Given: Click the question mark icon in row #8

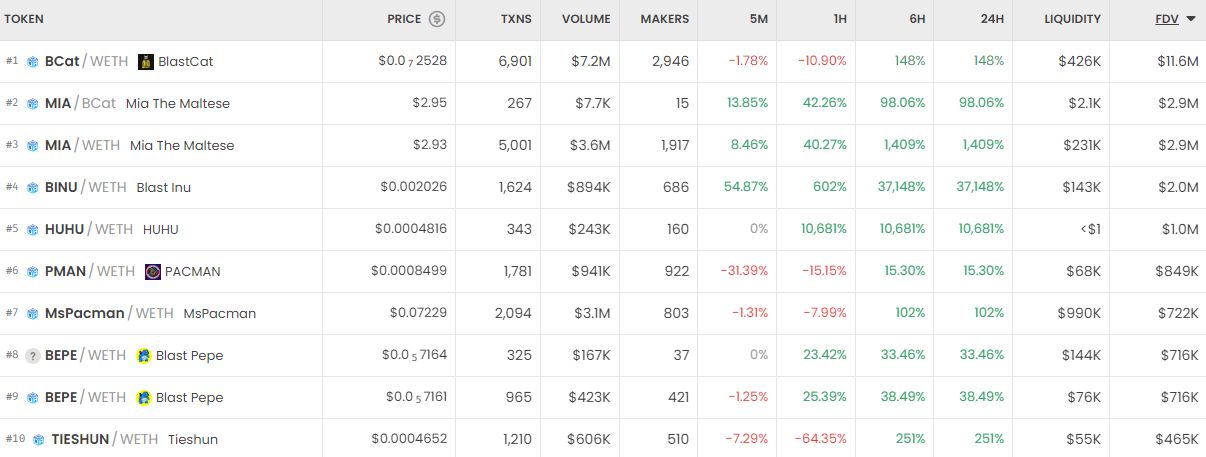Looking at the screenshot, I should (33, 355).
